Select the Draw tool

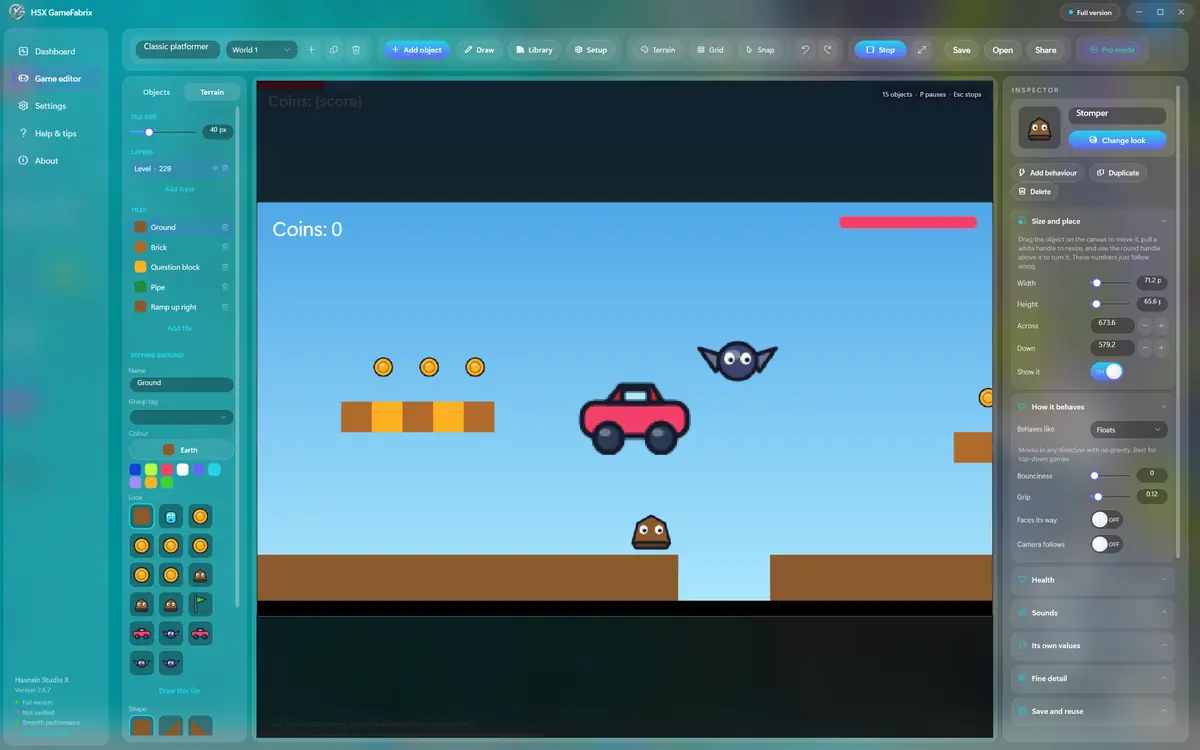(x=479, y=49)
